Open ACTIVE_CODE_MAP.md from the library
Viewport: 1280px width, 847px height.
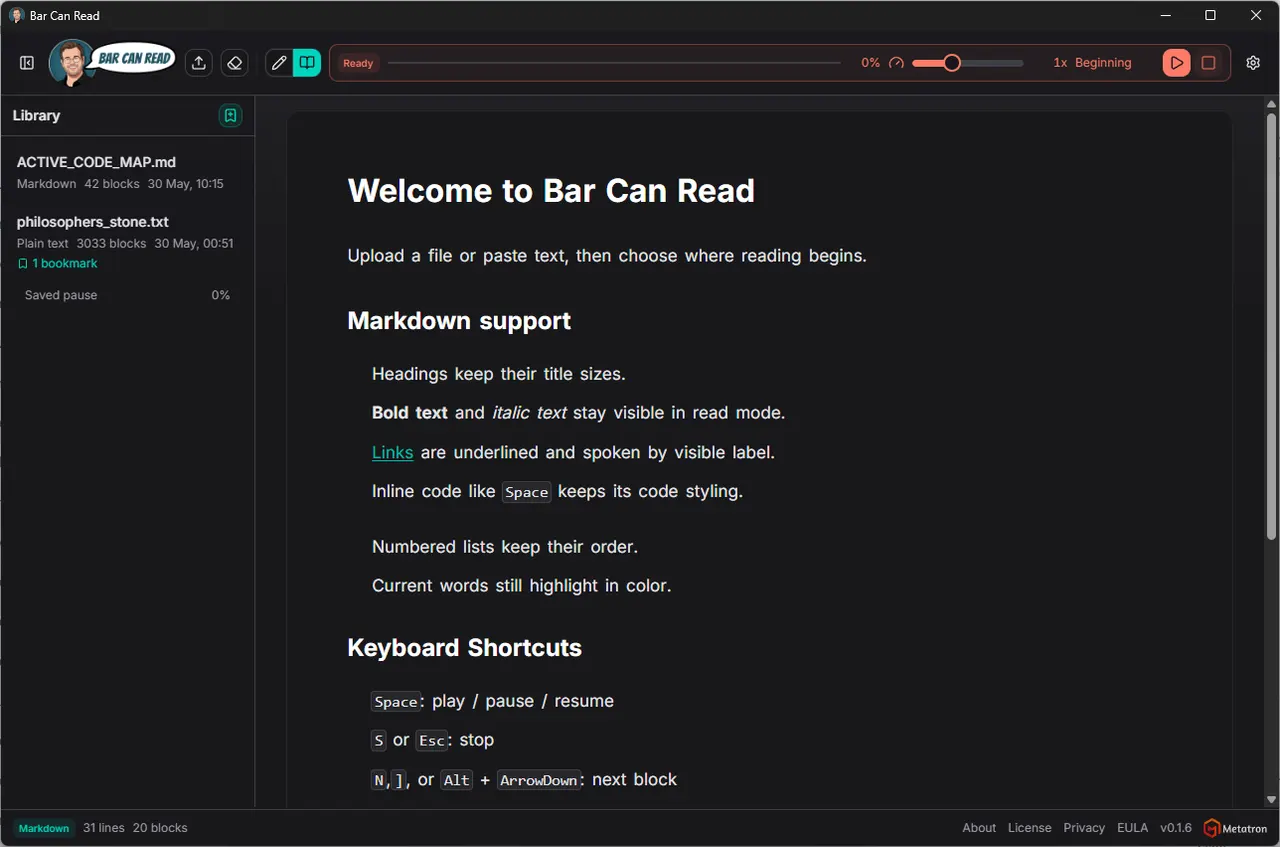[127, 172]
